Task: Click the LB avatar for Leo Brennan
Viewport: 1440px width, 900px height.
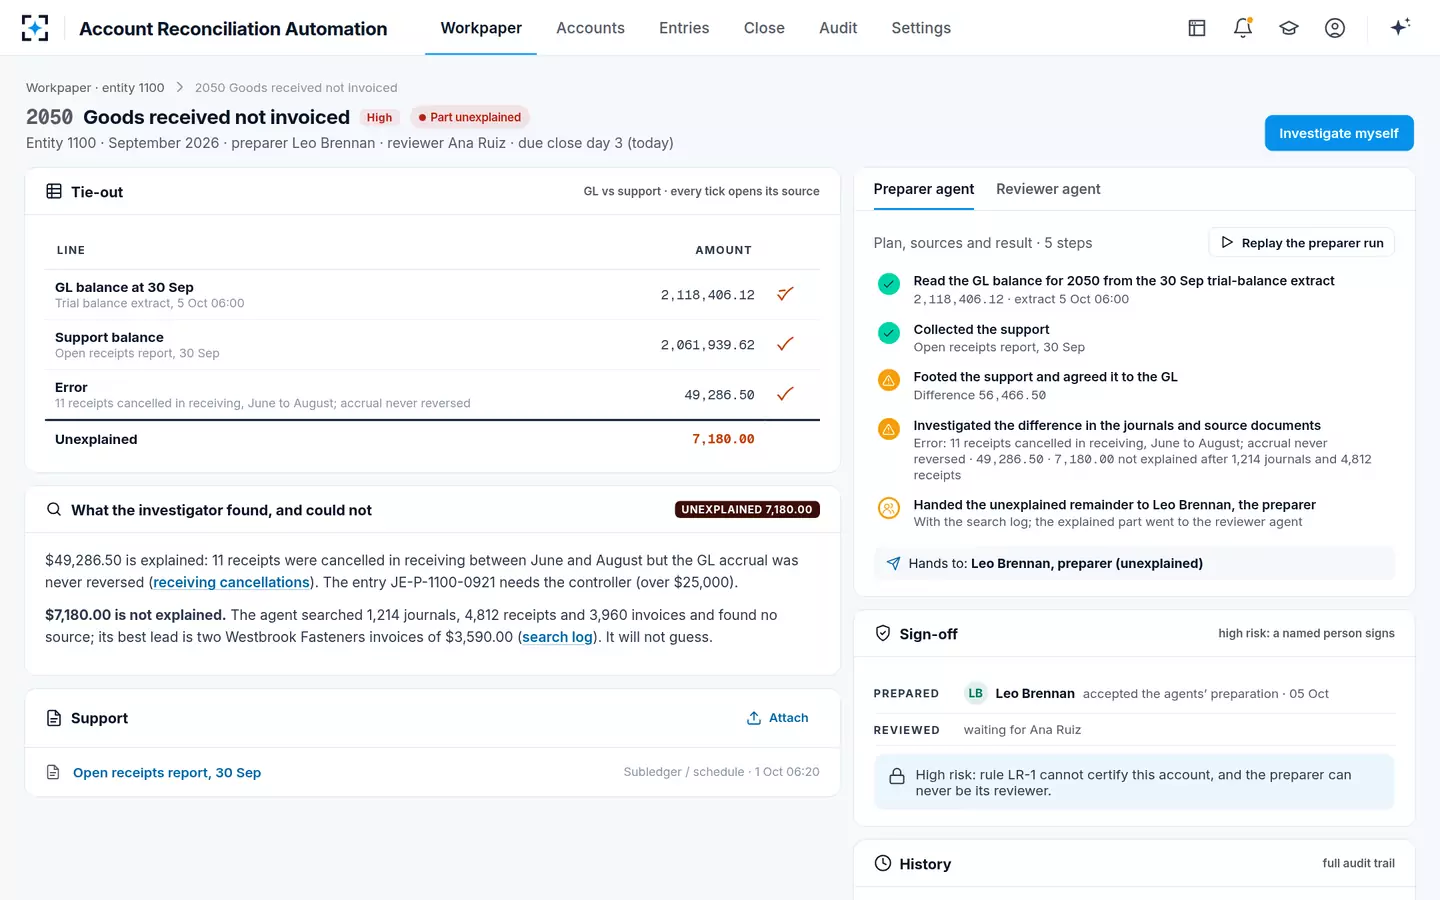Action: pyautogui.click(x=975, y=693)
